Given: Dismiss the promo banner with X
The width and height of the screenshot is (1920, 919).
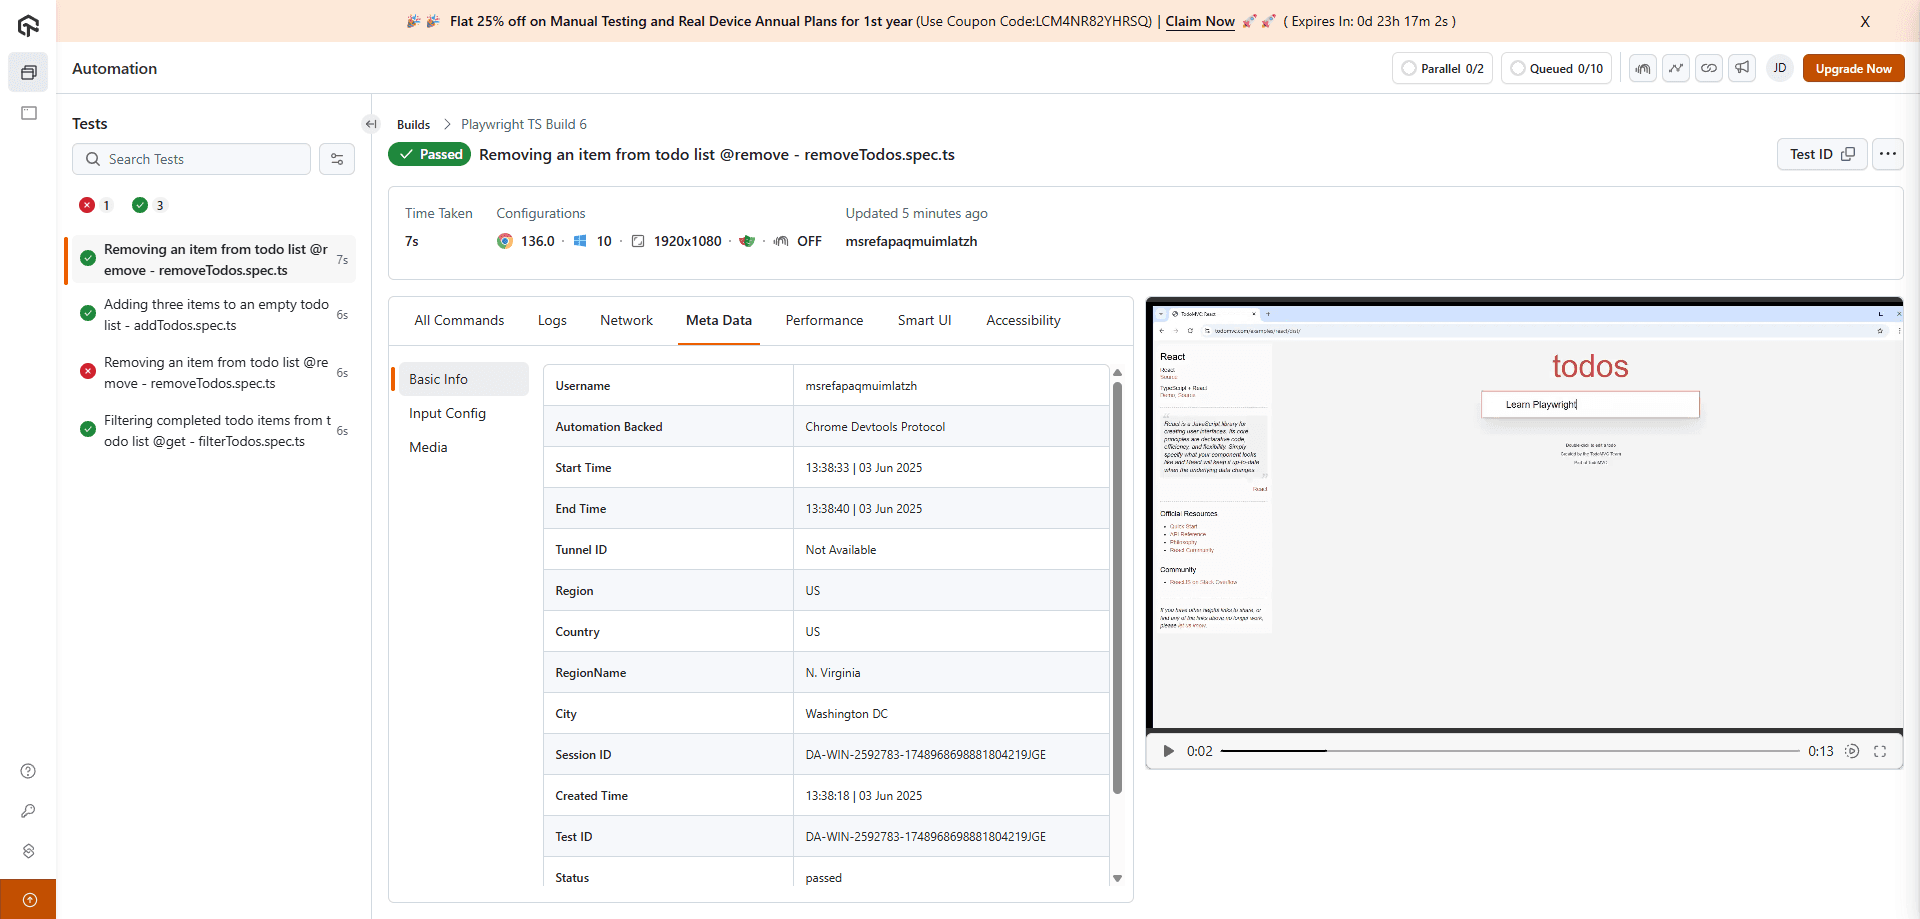Looking at the screenshot, I should [x=1865, y=21].
